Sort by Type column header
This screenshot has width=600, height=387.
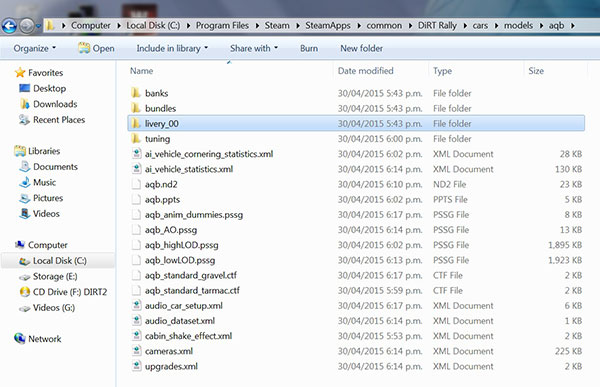tap(442, 71)
